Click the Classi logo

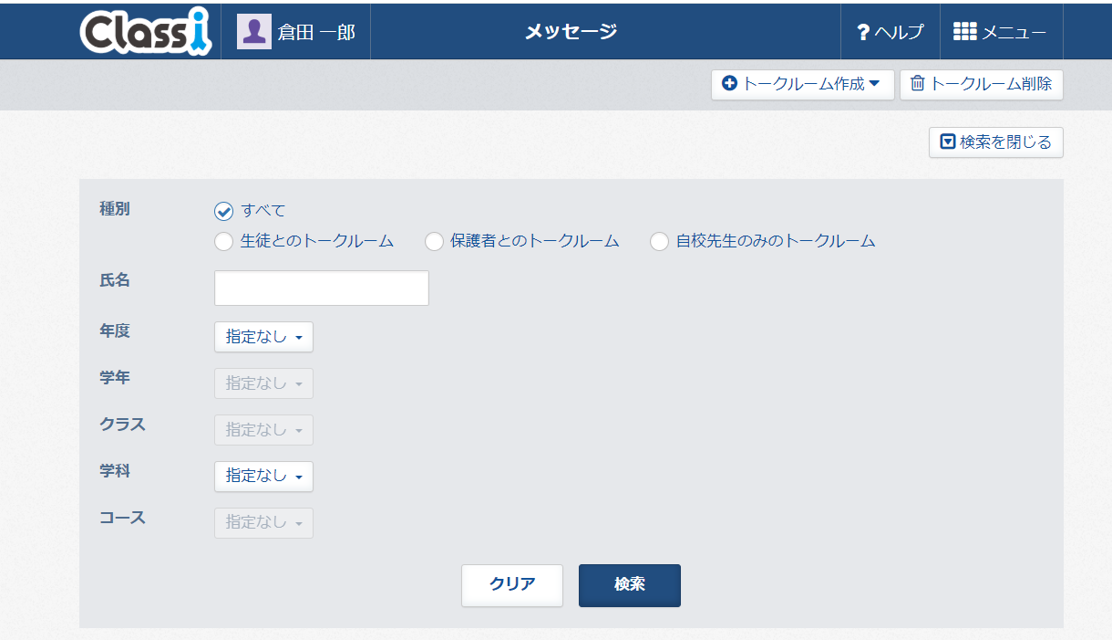tap(145, 31)
